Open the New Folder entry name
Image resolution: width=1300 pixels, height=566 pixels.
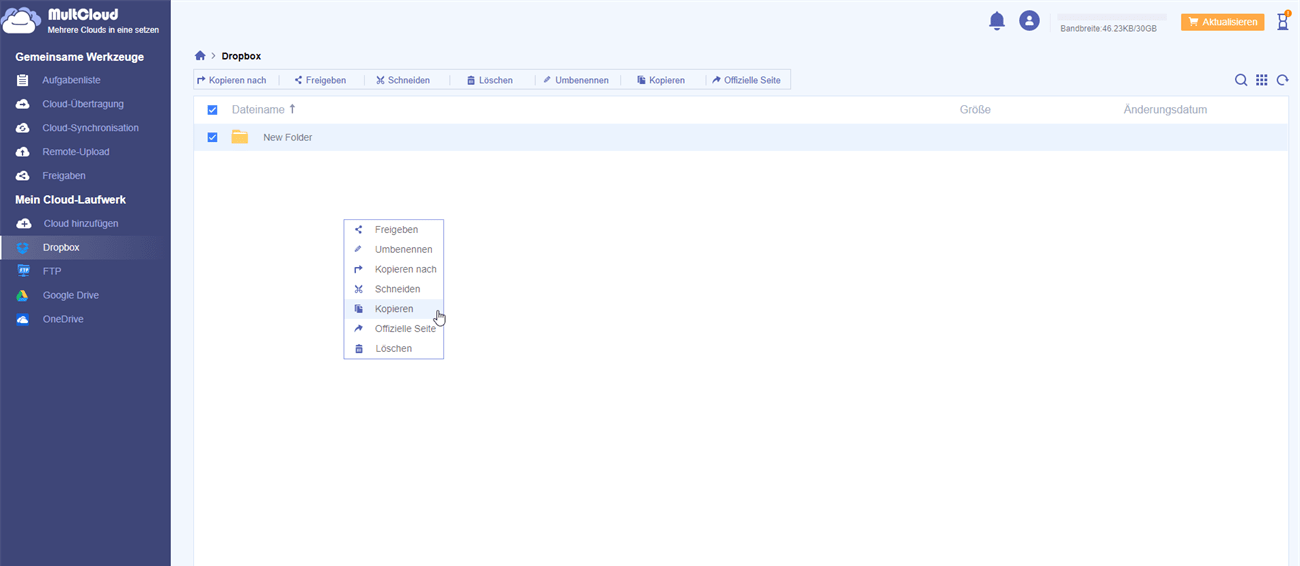point(288,137)
